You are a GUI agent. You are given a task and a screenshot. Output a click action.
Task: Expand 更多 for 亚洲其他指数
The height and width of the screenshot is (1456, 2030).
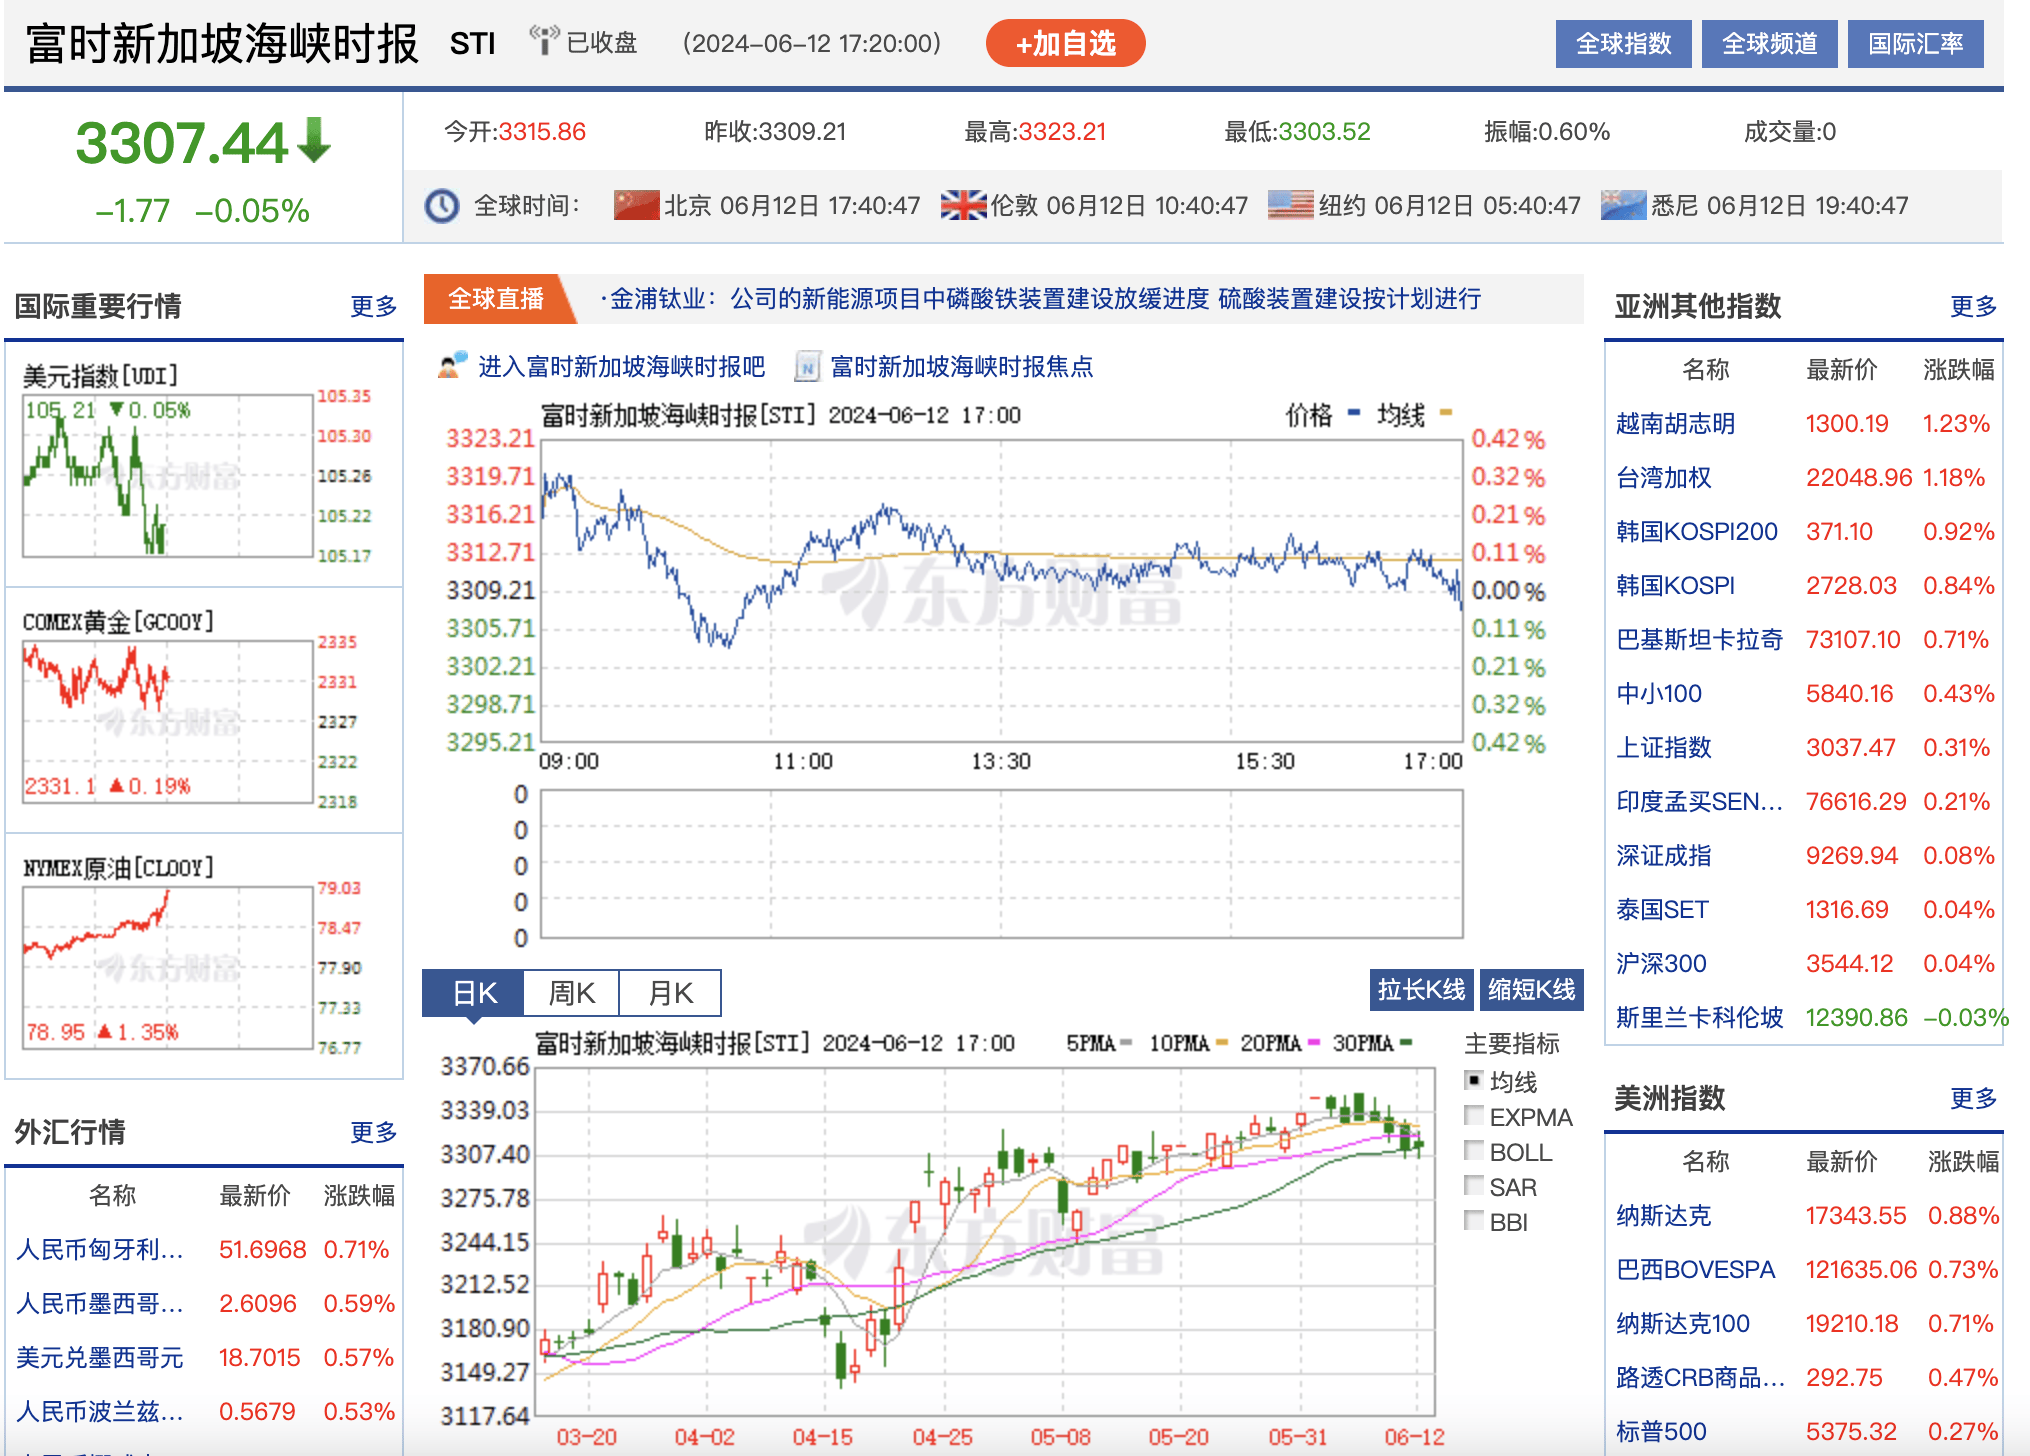1972,306
